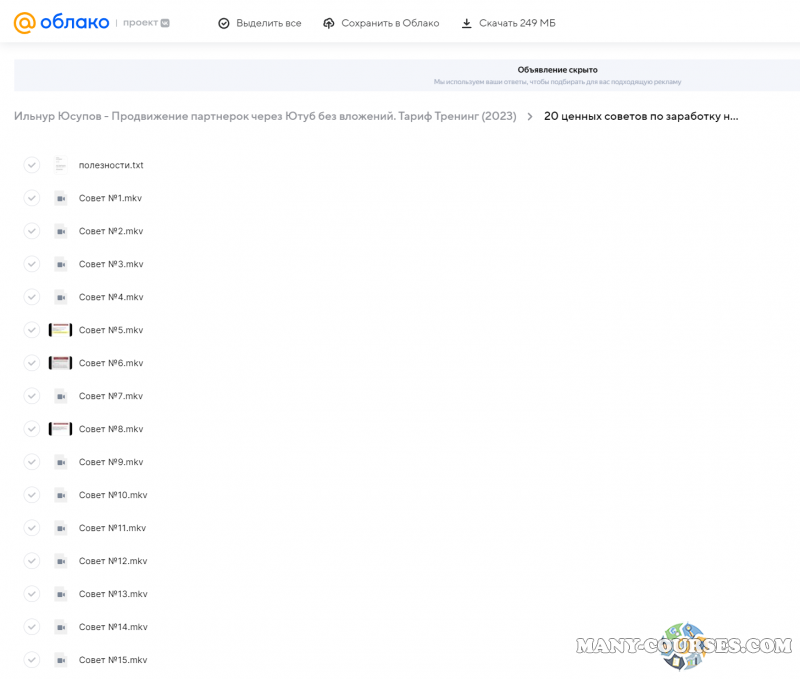Open the Совет №5.mkv video thumbnail
Viewport: 800px width, 679px height.
coord(60,330)
